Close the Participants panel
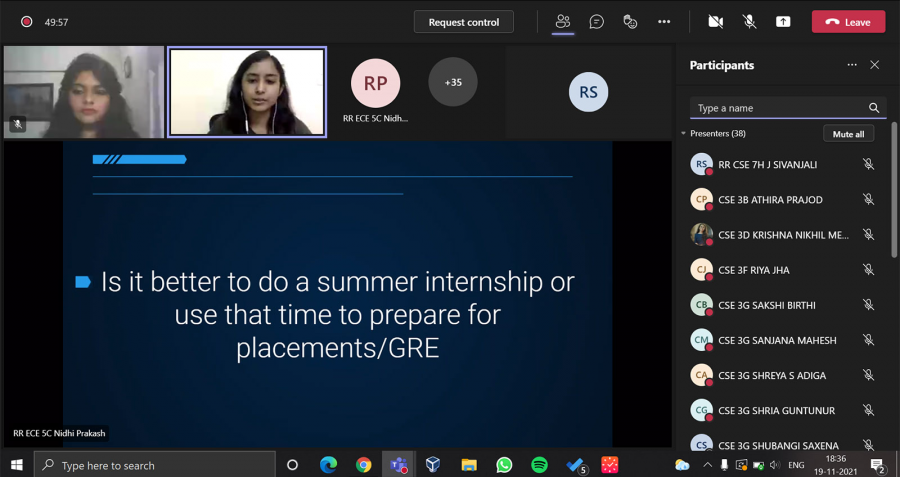900x477 pixels. tap(875, 65)
